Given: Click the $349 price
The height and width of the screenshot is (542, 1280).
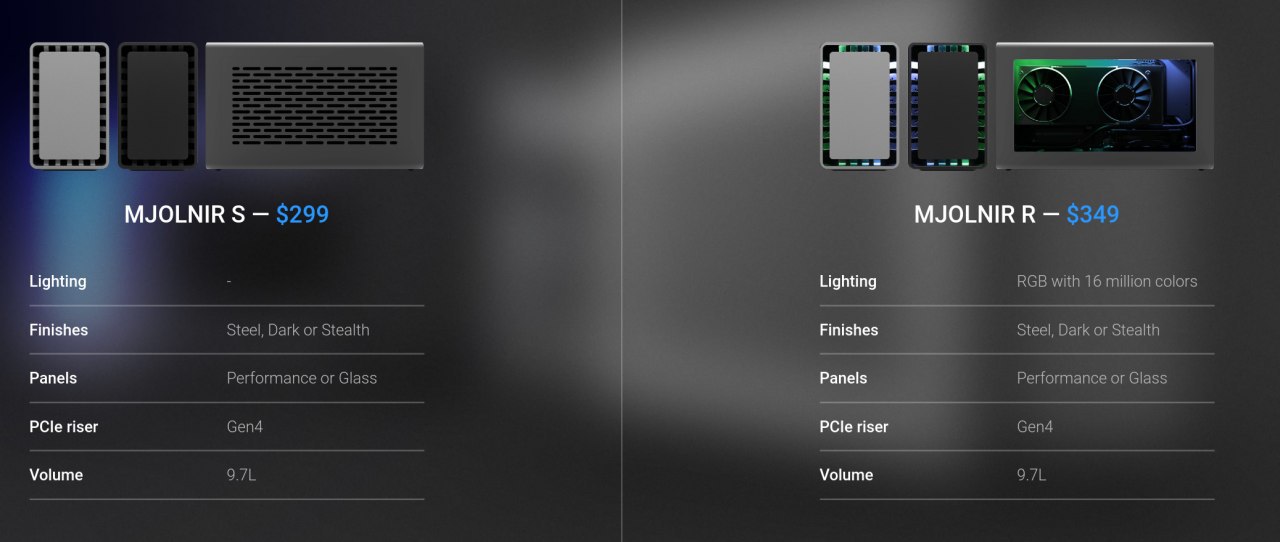Looking at the screenshot, I should [x=1093, y=214].
